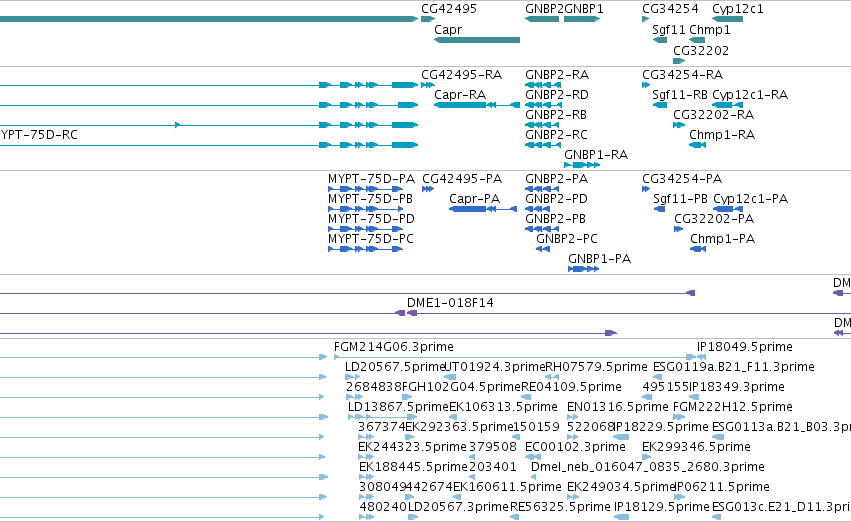
Task: Click the Capr-PA protein label
Action: pos(474,199)
